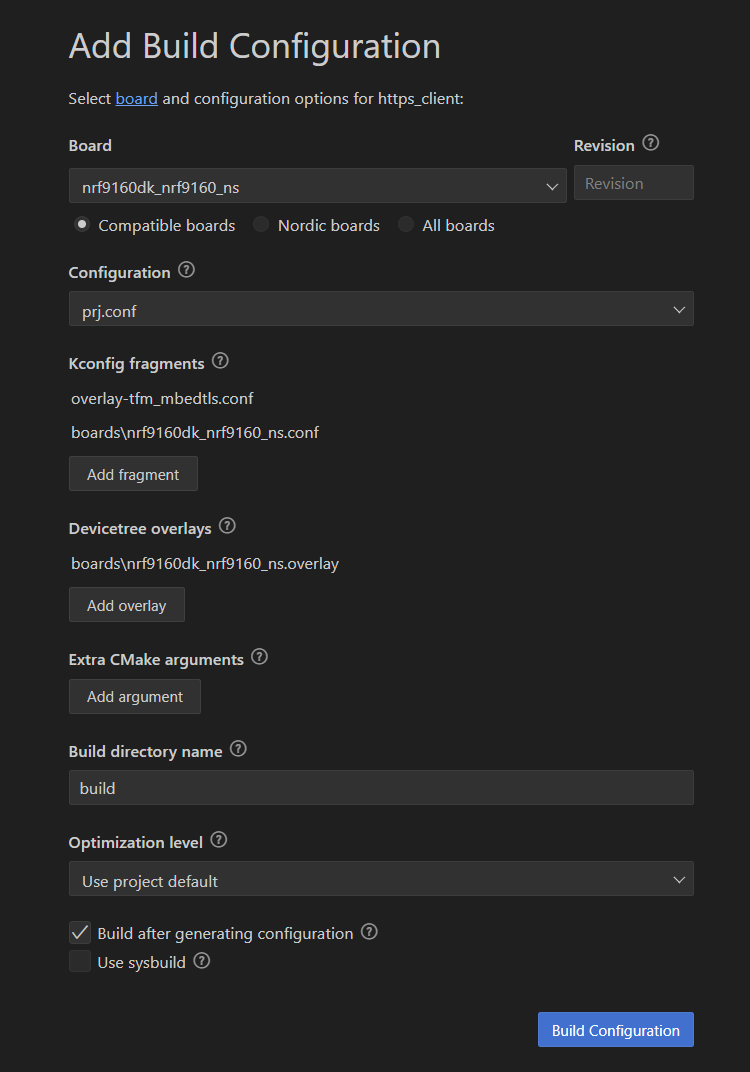Select the Compatible boards radio option
Screen dimensions: 750x1072
pyautogui.click(x=82, y=225)
